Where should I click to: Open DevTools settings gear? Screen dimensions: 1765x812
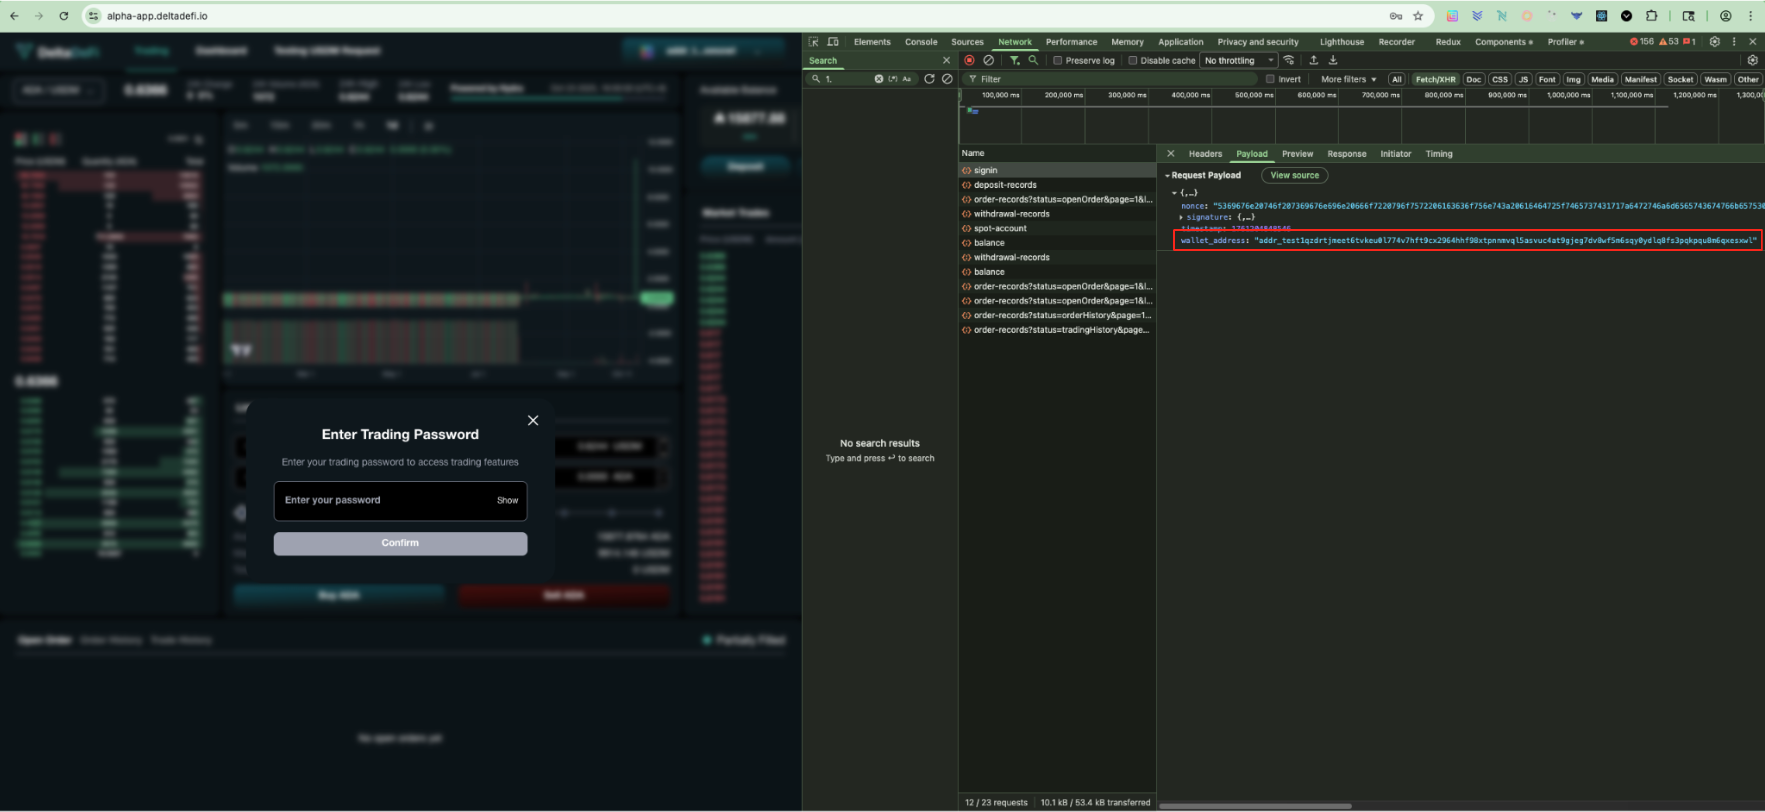click(x=1715, y=42)
